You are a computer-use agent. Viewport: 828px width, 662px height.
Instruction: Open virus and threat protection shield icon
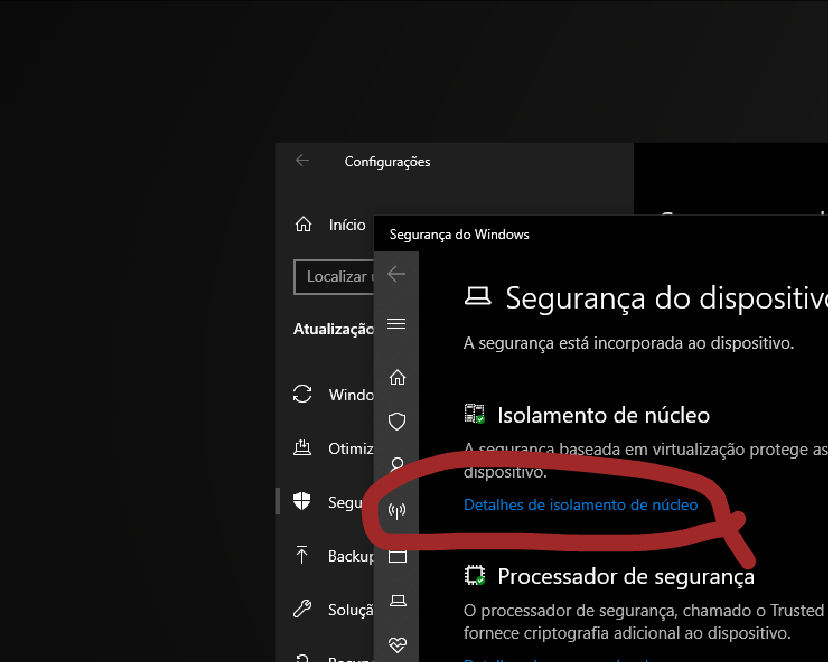[397, 422]
